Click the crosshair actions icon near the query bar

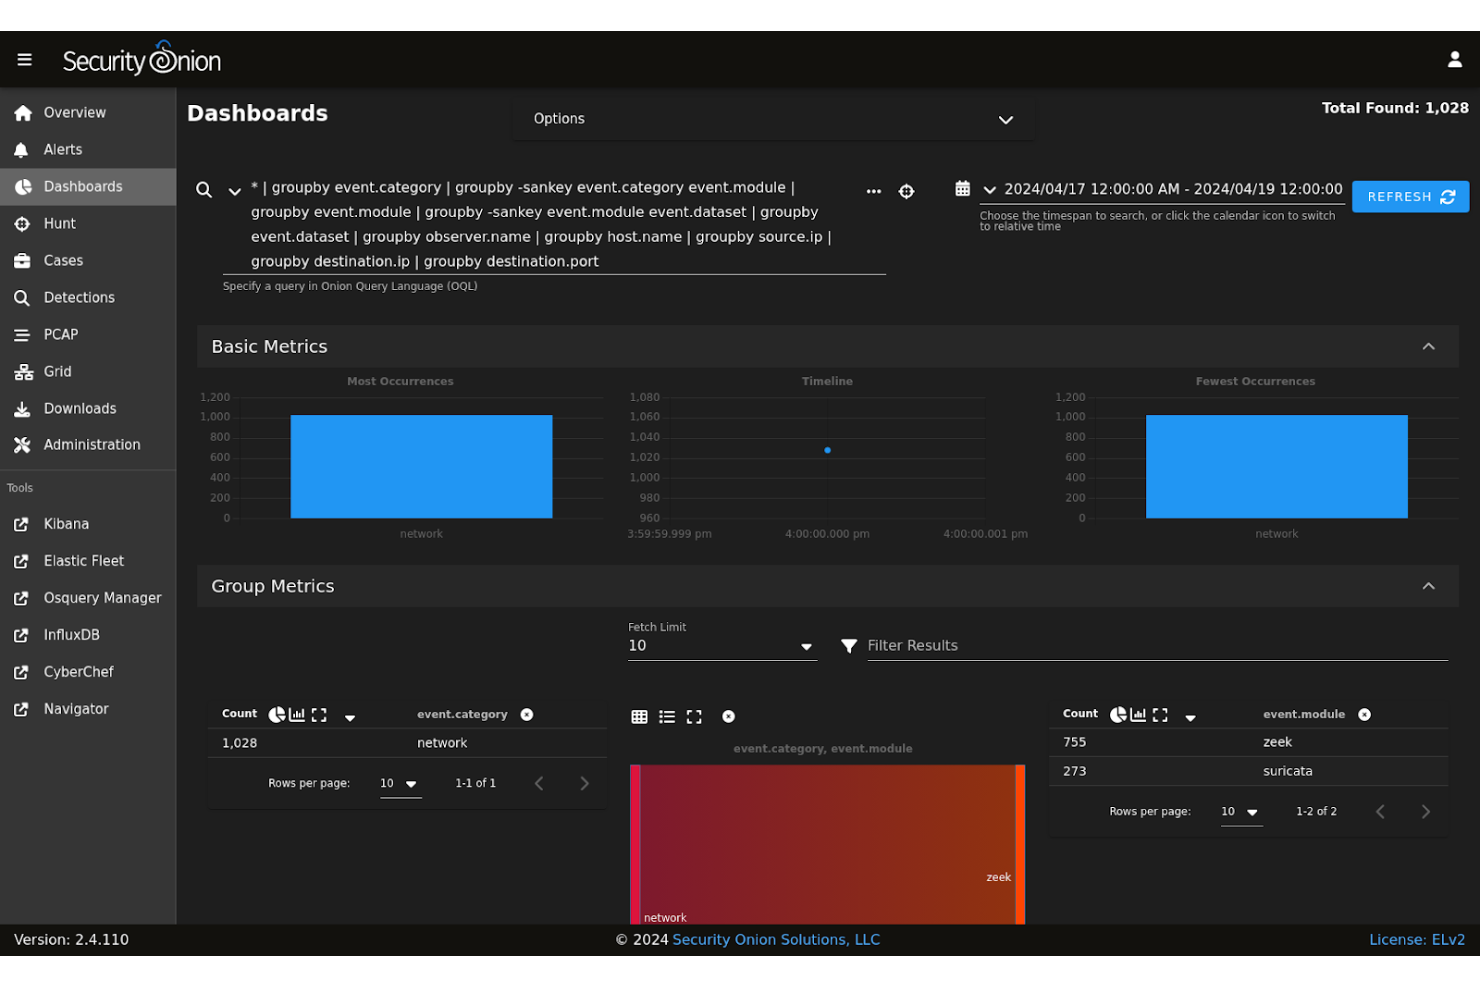pyautogui.click(x=906, y=191)
